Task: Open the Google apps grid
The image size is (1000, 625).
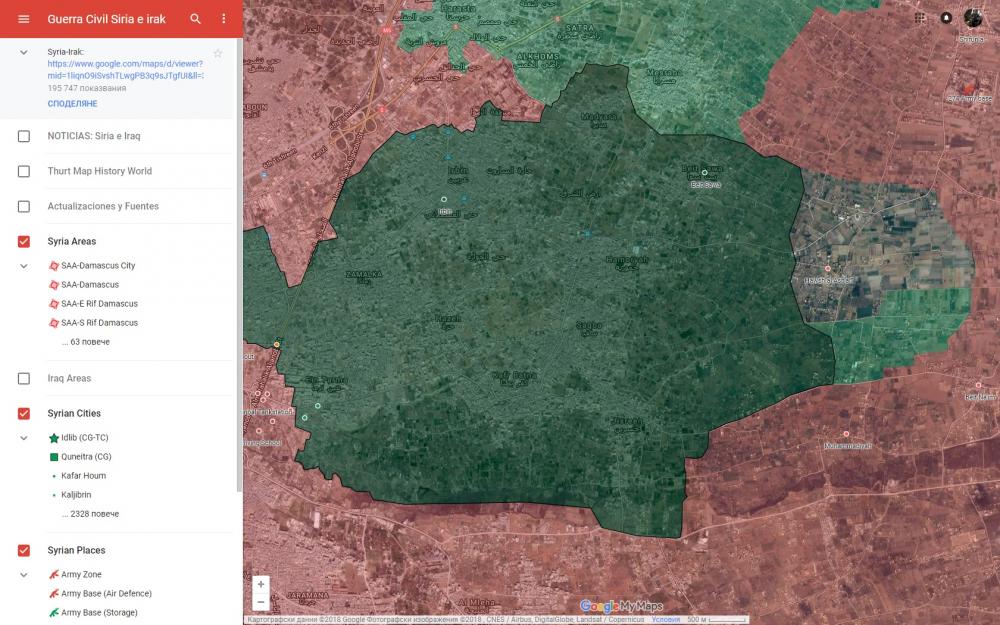Action: 920,18
